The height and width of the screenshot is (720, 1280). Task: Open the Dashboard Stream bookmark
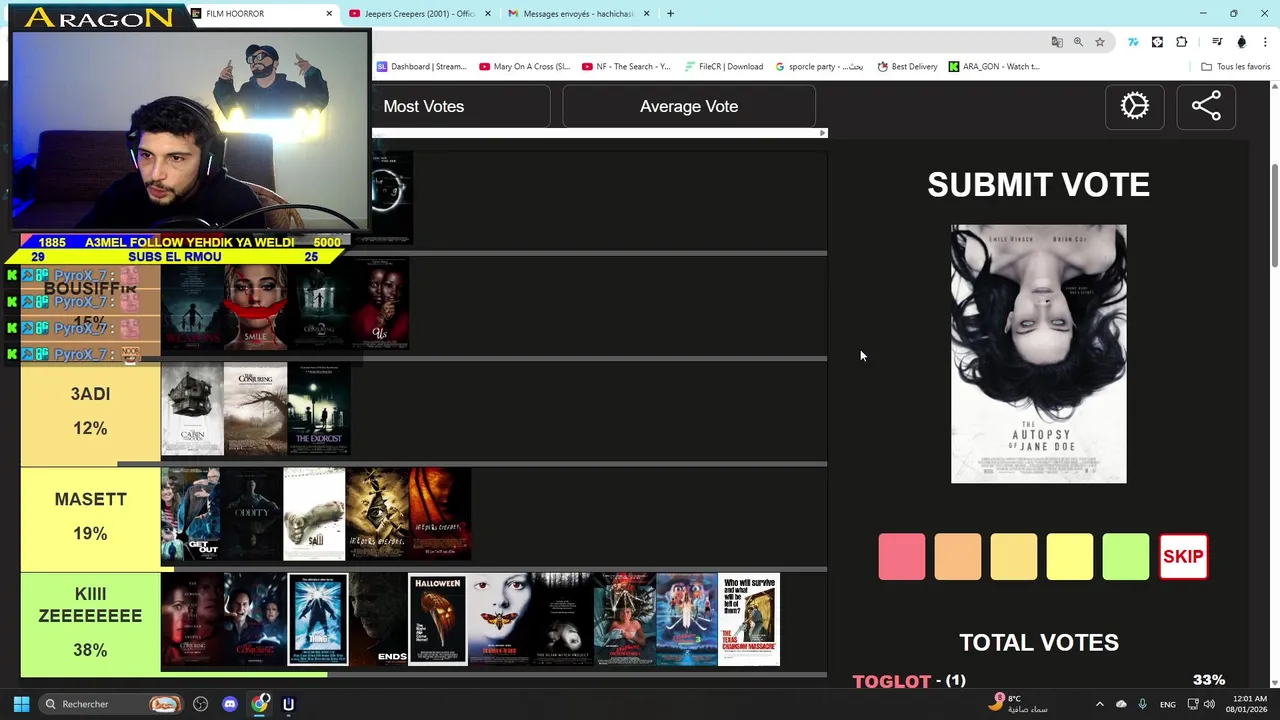pyautogui.click(x=421, y=67)
